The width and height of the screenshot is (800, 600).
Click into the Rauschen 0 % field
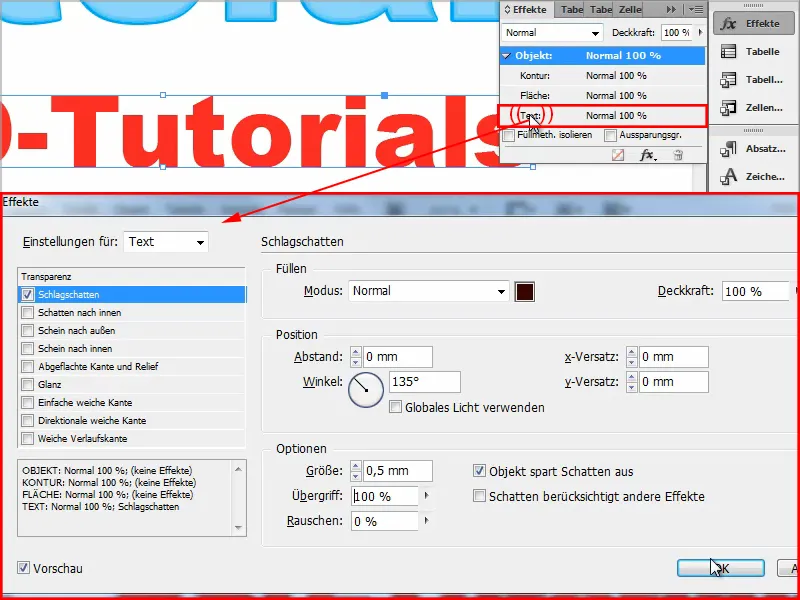[385, 521]
